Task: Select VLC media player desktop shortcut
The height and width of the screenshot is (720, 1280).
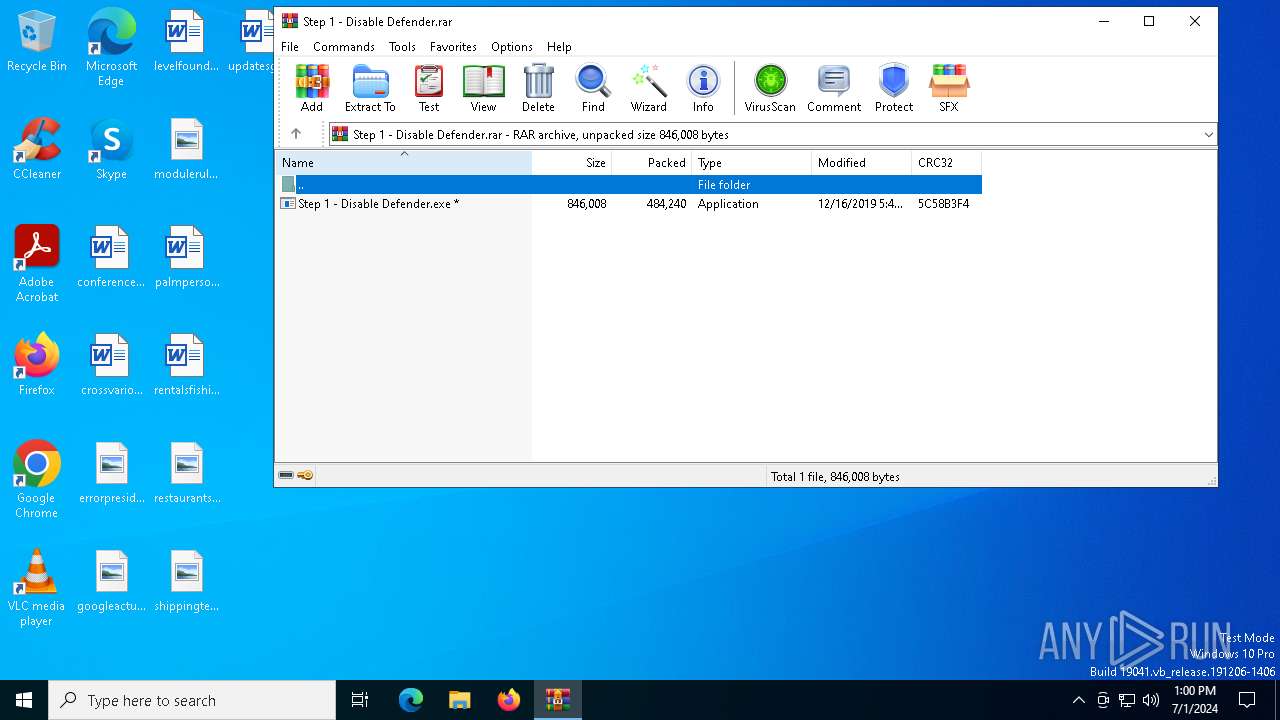Action: [37, 588]
